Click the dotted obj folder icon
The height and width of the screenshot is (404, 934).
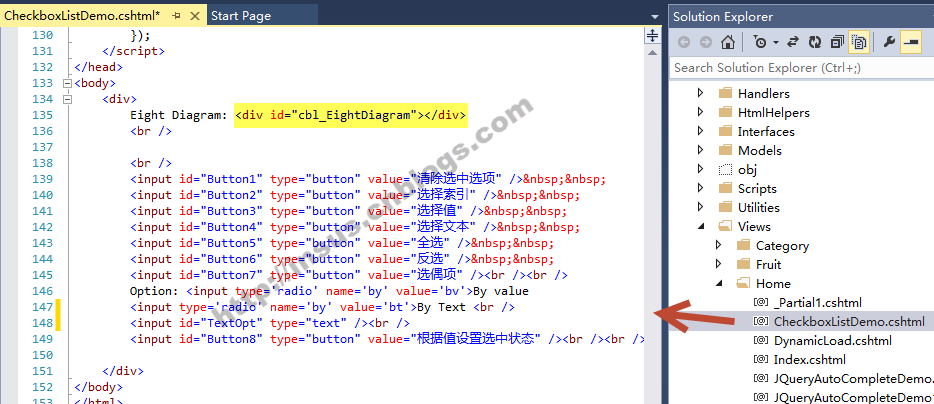pyautogui.click(x=725, y=170)
